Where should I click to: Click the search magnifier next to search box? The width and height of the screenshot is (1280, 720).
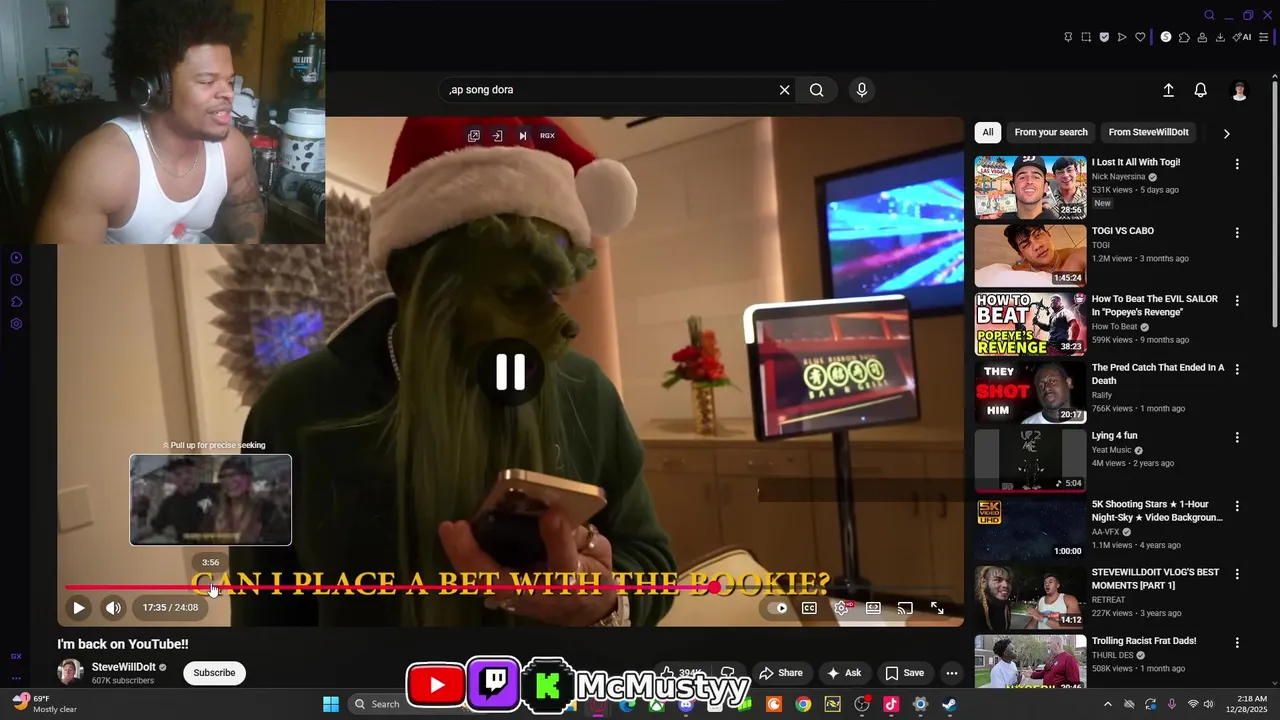coord(817,90)
